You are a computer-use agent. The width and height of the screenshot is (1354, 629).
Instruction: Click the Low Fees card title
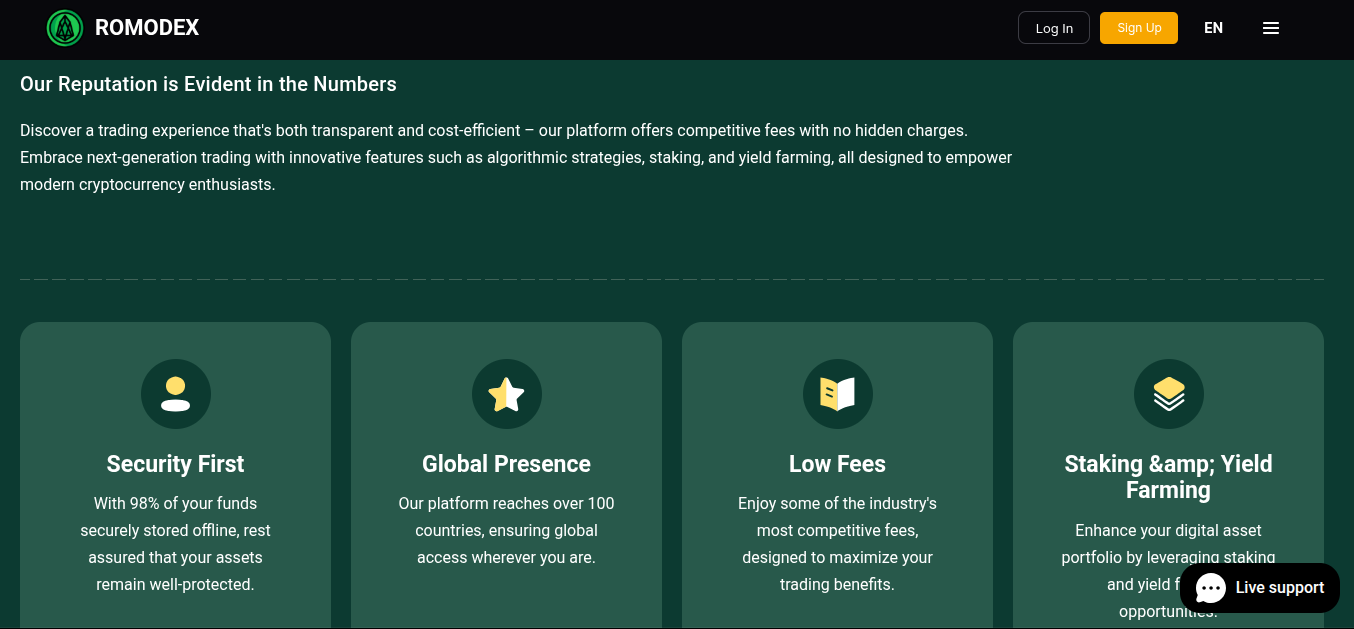click(x=837, y=464)
